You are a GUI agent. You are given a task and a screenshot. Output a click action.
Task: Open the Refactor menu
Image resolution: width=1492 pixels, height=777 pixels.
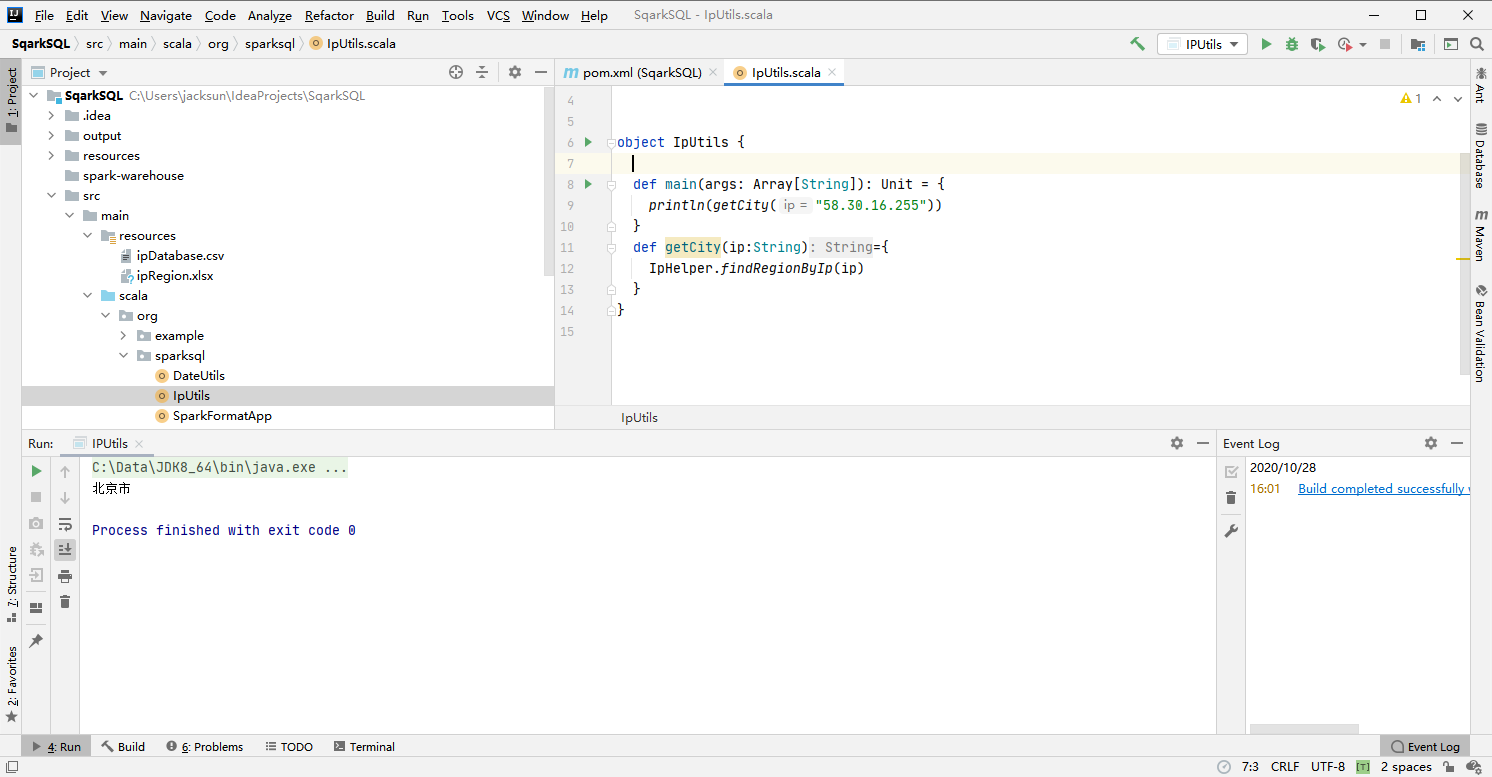(329, 15)
